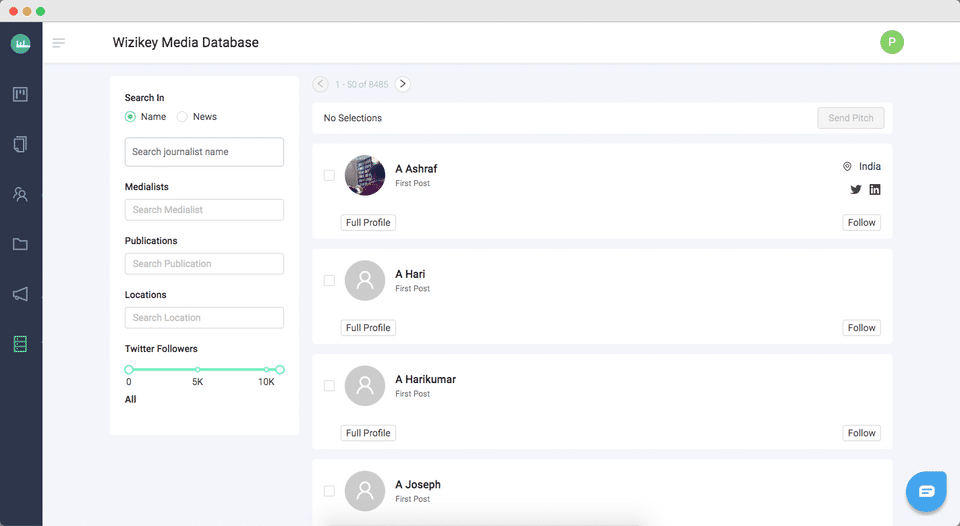The image size is (960, 526).
Task: Open the megaphone campaigns icon in the sidebar
Action: click(21, 294)
